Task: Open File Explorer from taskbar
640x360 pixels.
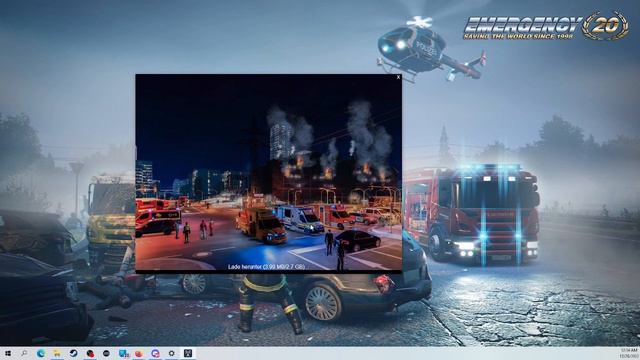Action: coord(57,353)
